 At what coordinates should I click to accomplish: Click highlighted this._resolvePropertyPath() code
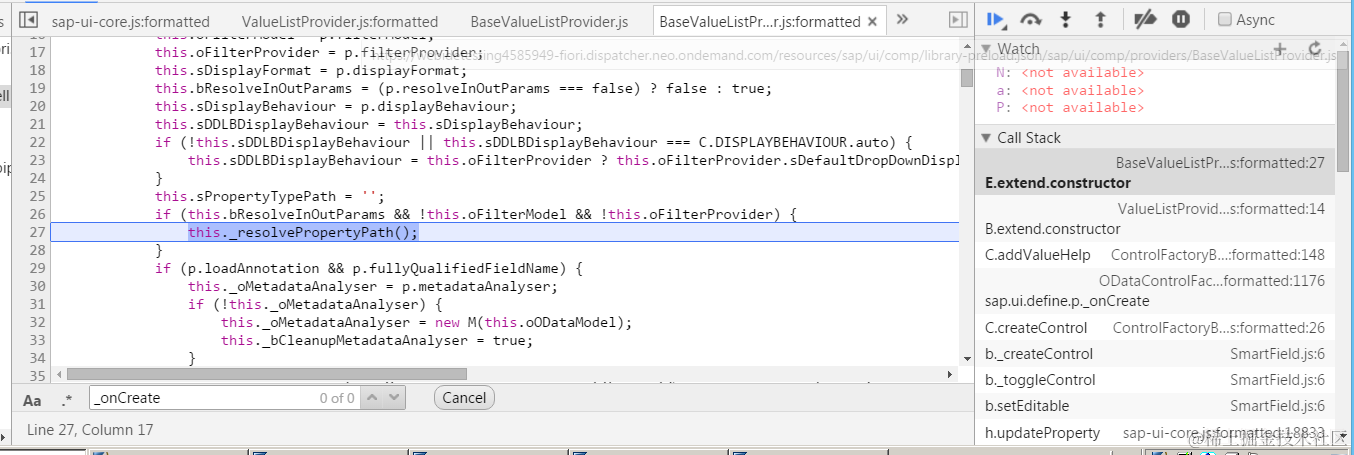tap(303, 232)
